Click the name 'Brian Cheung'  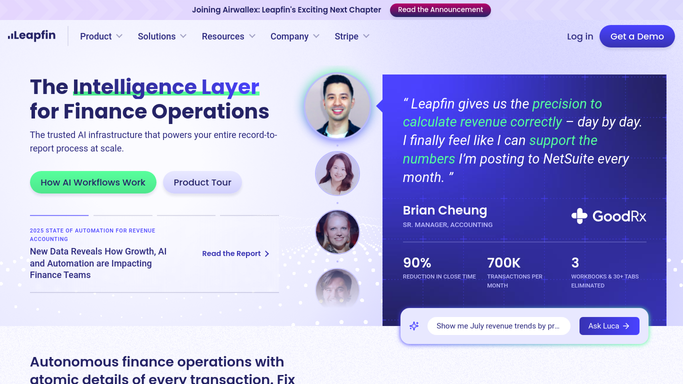click(445, 210)
